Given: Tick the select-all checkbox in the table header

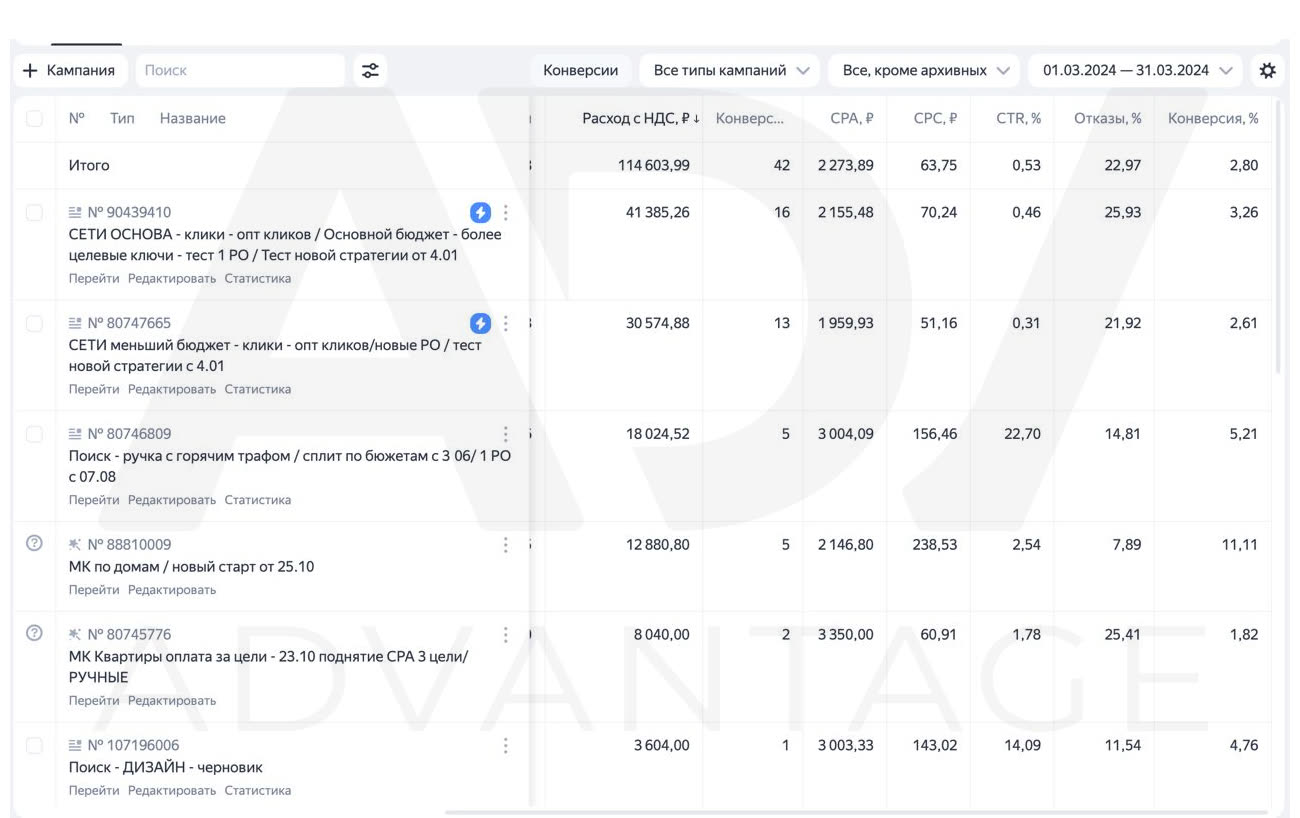Looking at the screenshot, I should [35, 118].
